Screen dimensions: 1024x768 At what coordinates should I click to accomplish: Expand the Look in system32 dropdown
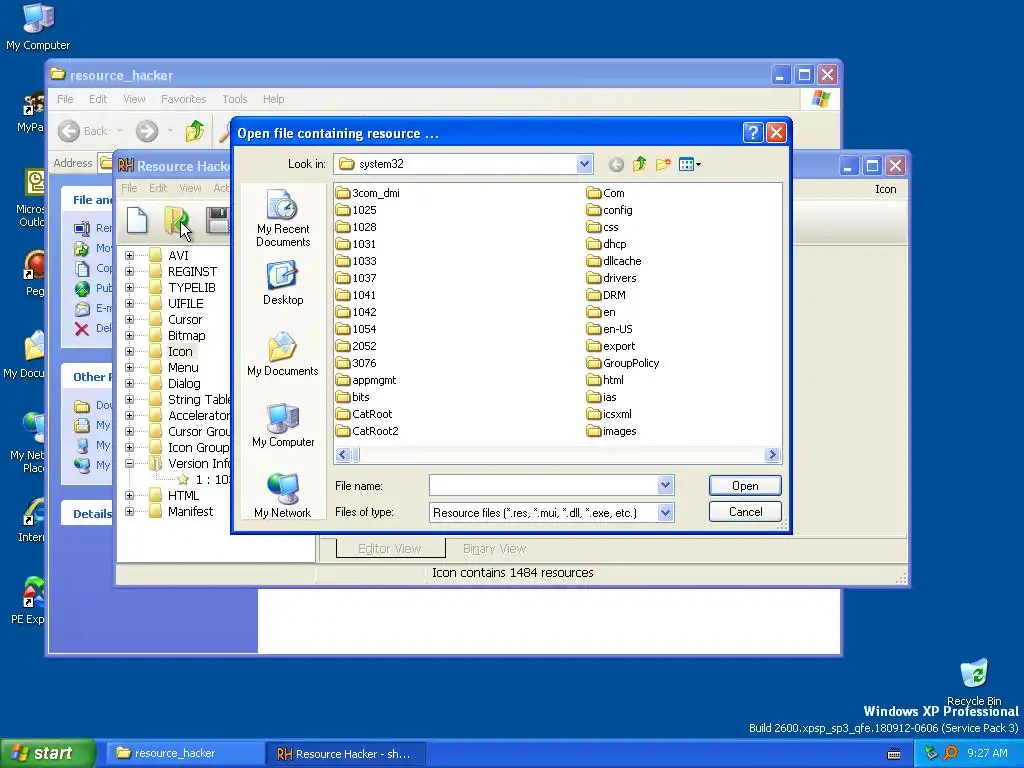coord(584,164)
